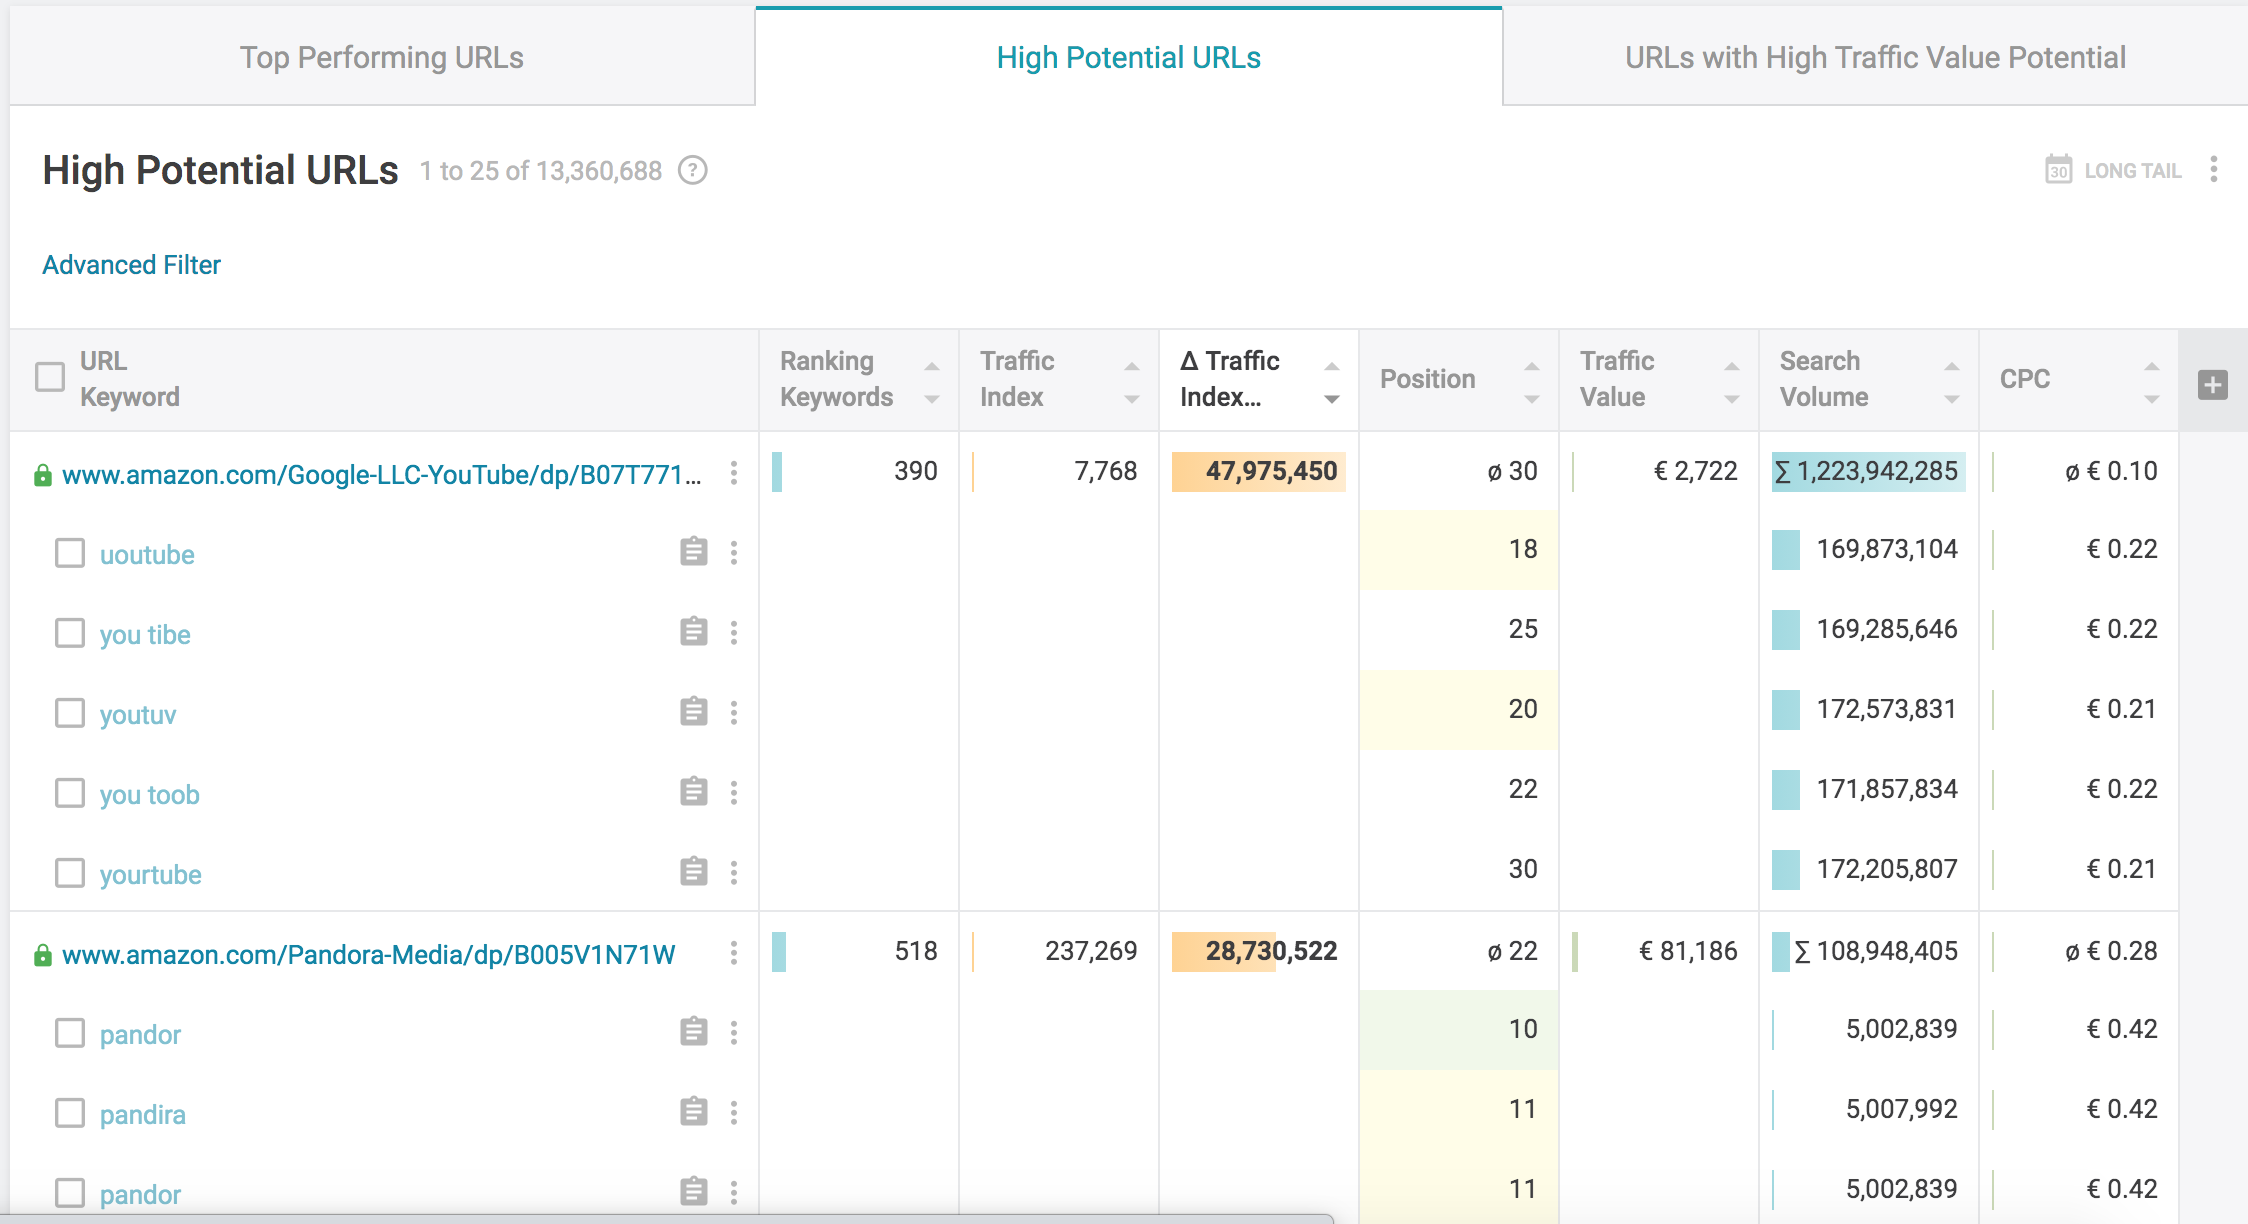The image size is (2248, 1224).
Task: Open kebab menu for yourtube keyword
Action: [x=734, y=873]
